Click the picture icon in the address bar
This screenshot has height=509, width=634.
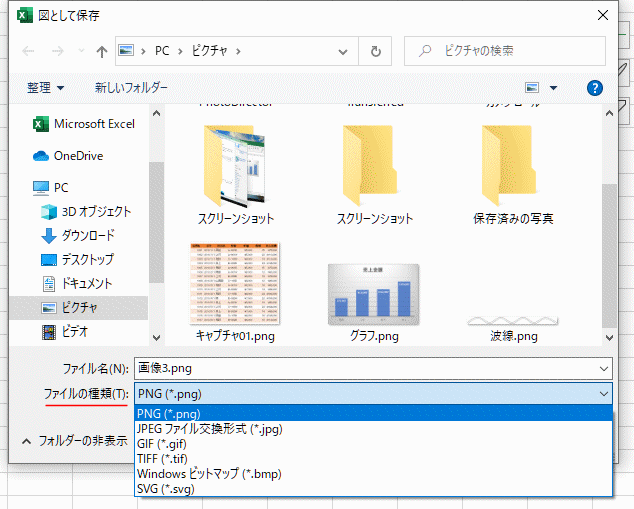tap(126, 51)
